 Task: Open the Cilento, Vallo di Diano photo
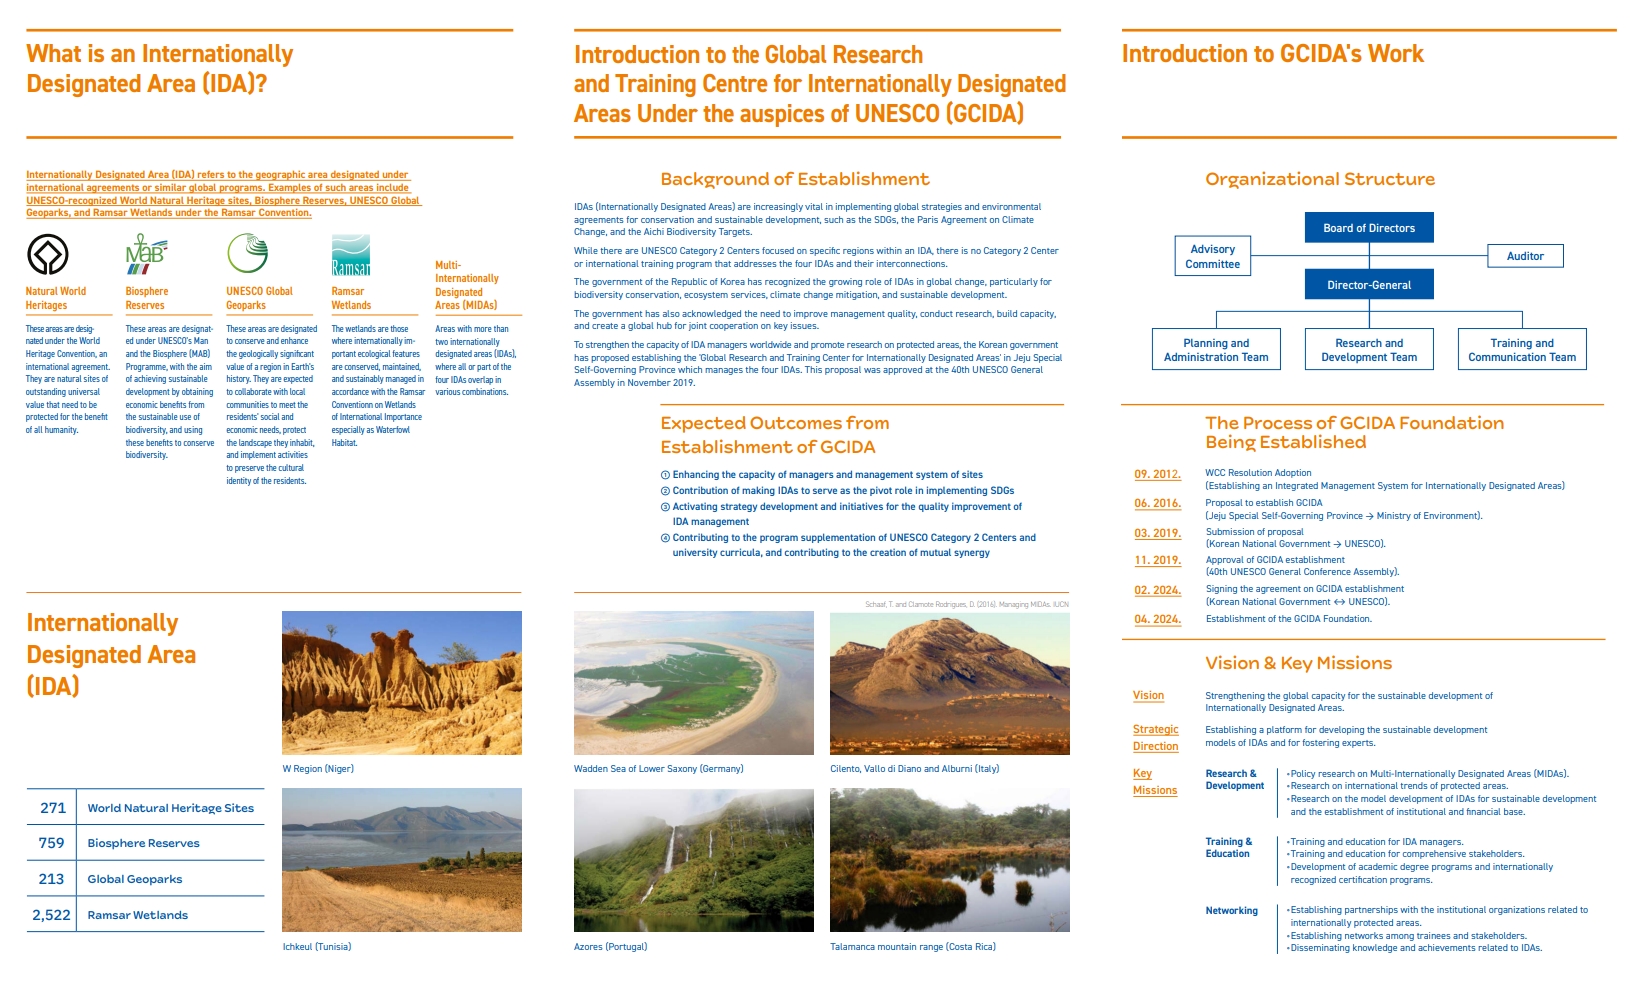click(950, 683)
